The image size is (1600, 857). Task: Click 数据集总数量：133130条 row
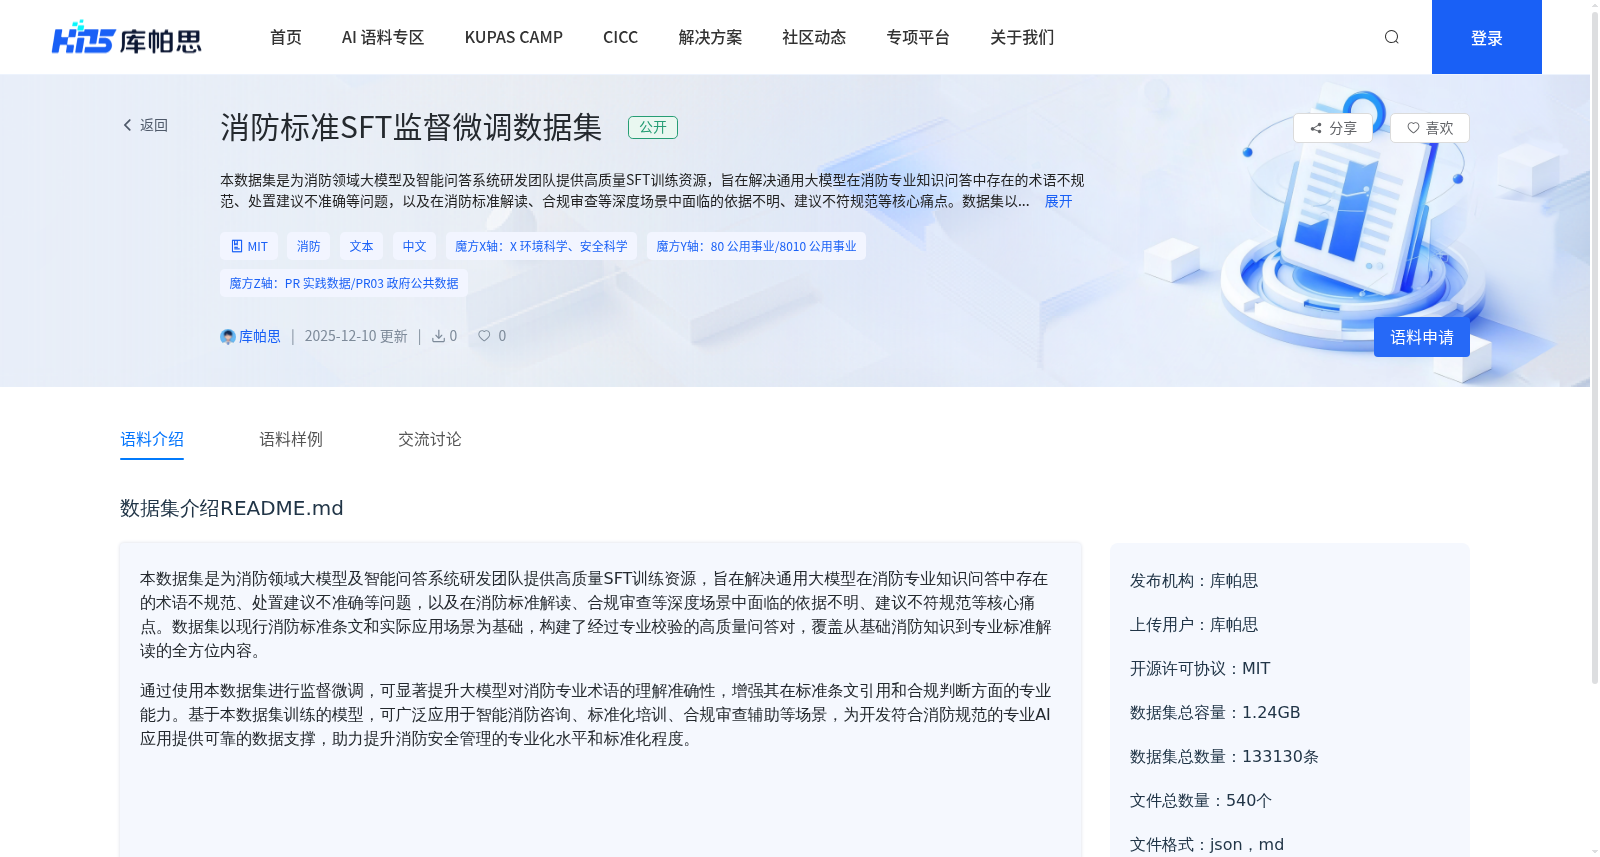tap(1224, 757)
